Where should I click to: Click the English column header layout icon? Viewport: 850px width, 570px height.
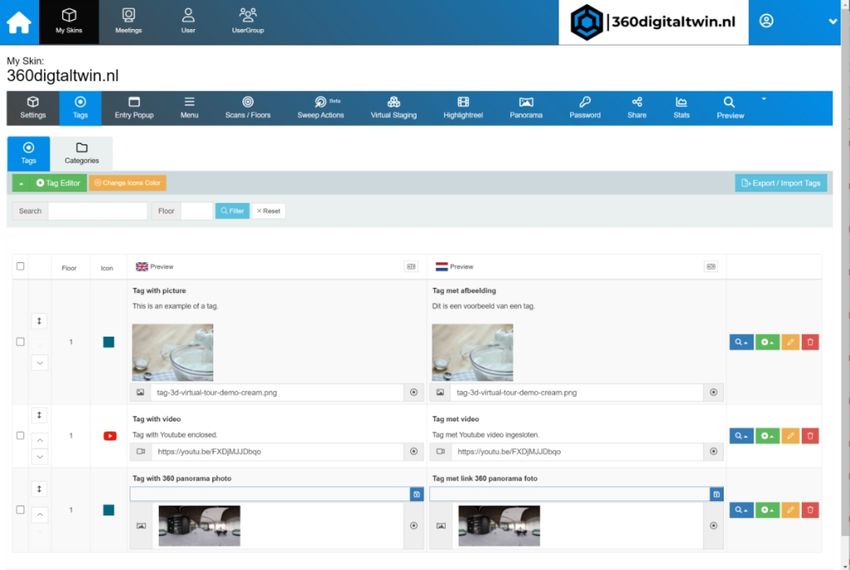pyautogui.click(x=411, y=266)
